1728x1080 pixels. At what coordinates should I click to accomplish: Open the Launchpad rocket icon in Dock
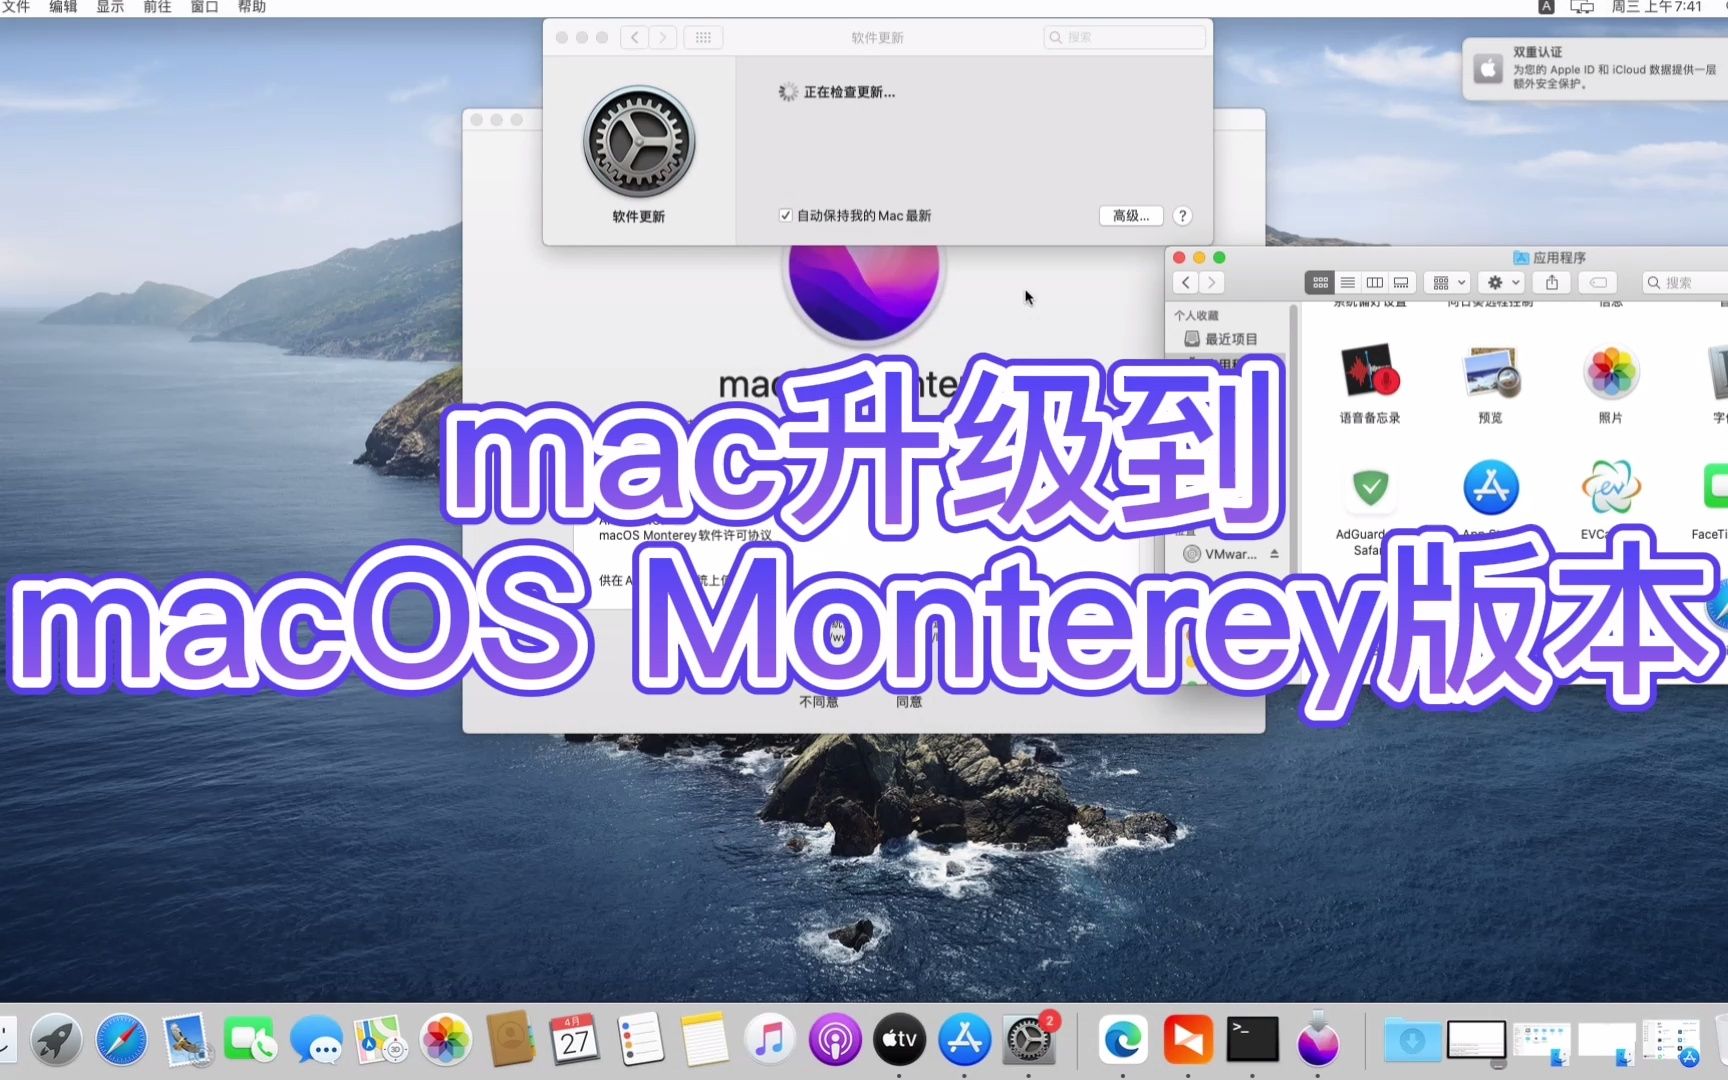point(56,1041)
